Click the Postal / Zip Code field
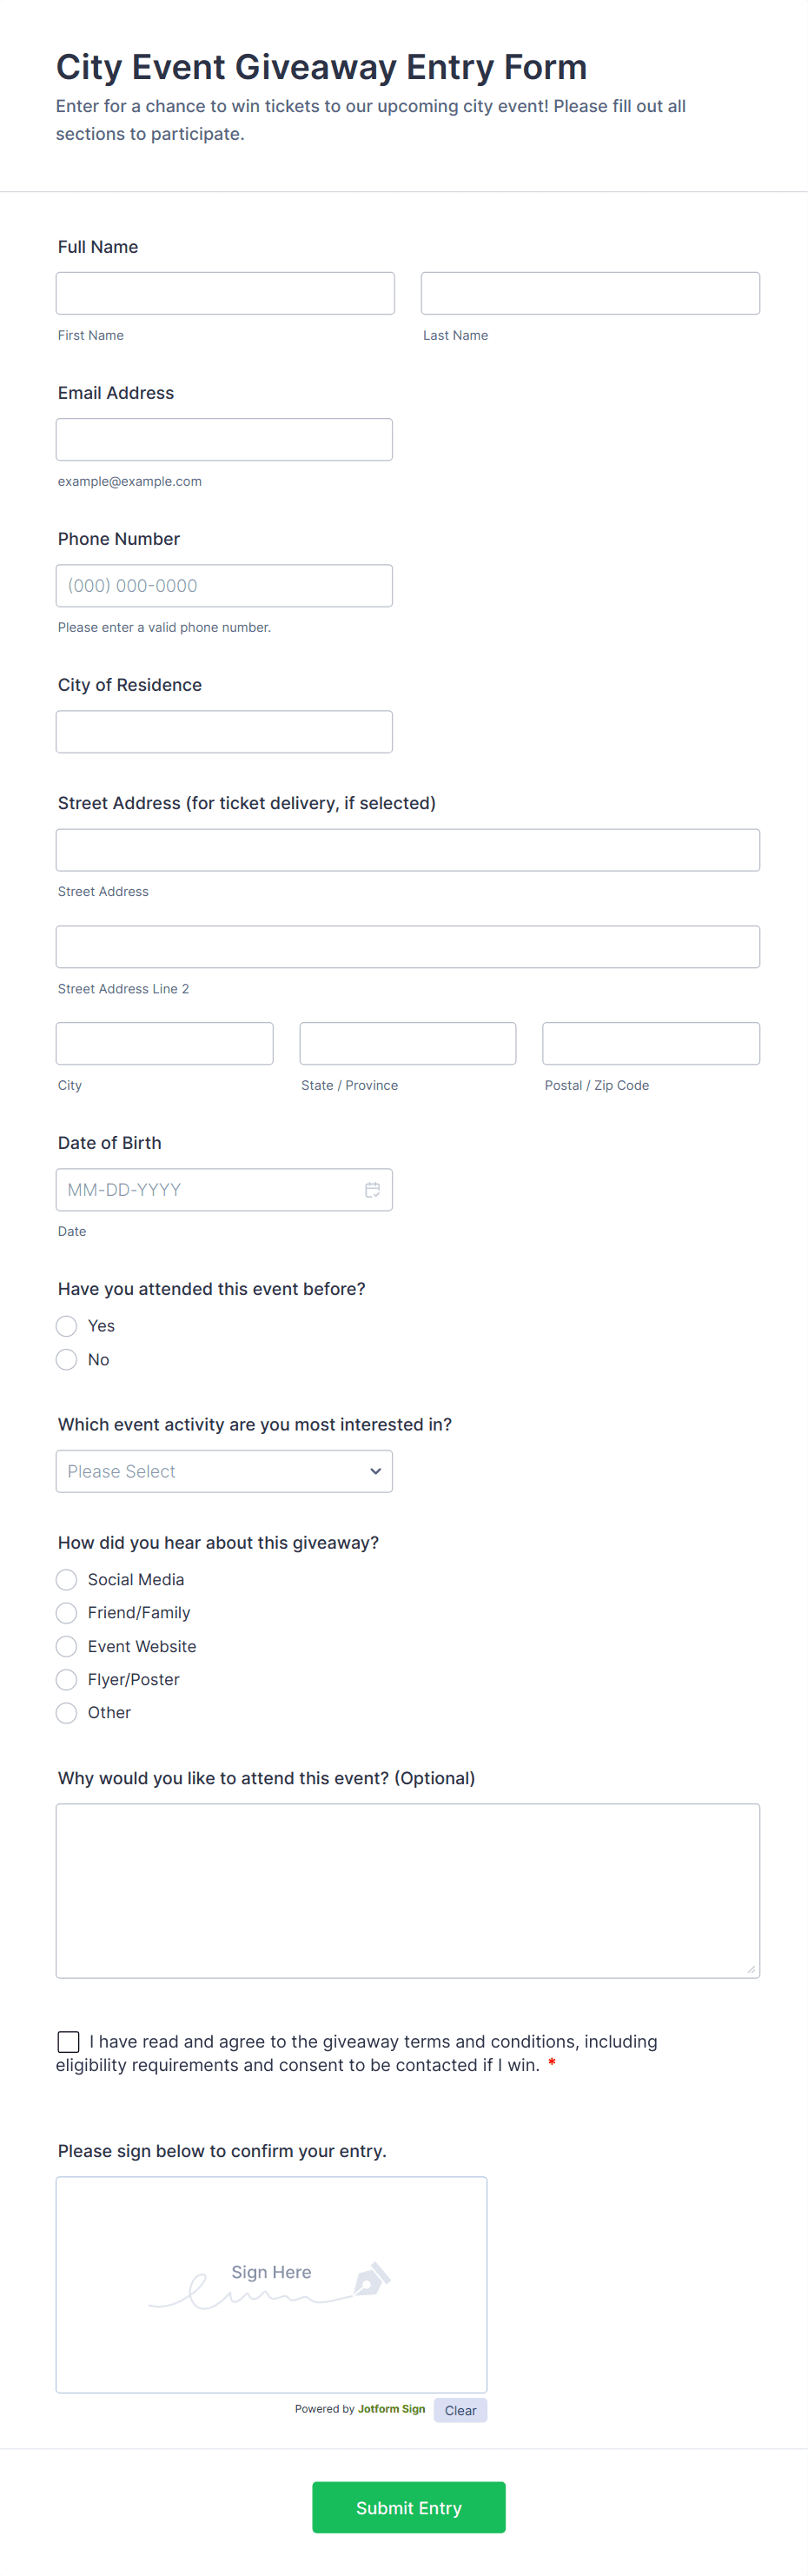Screen dimensions: 808x2576 (x=651, y=1044)
